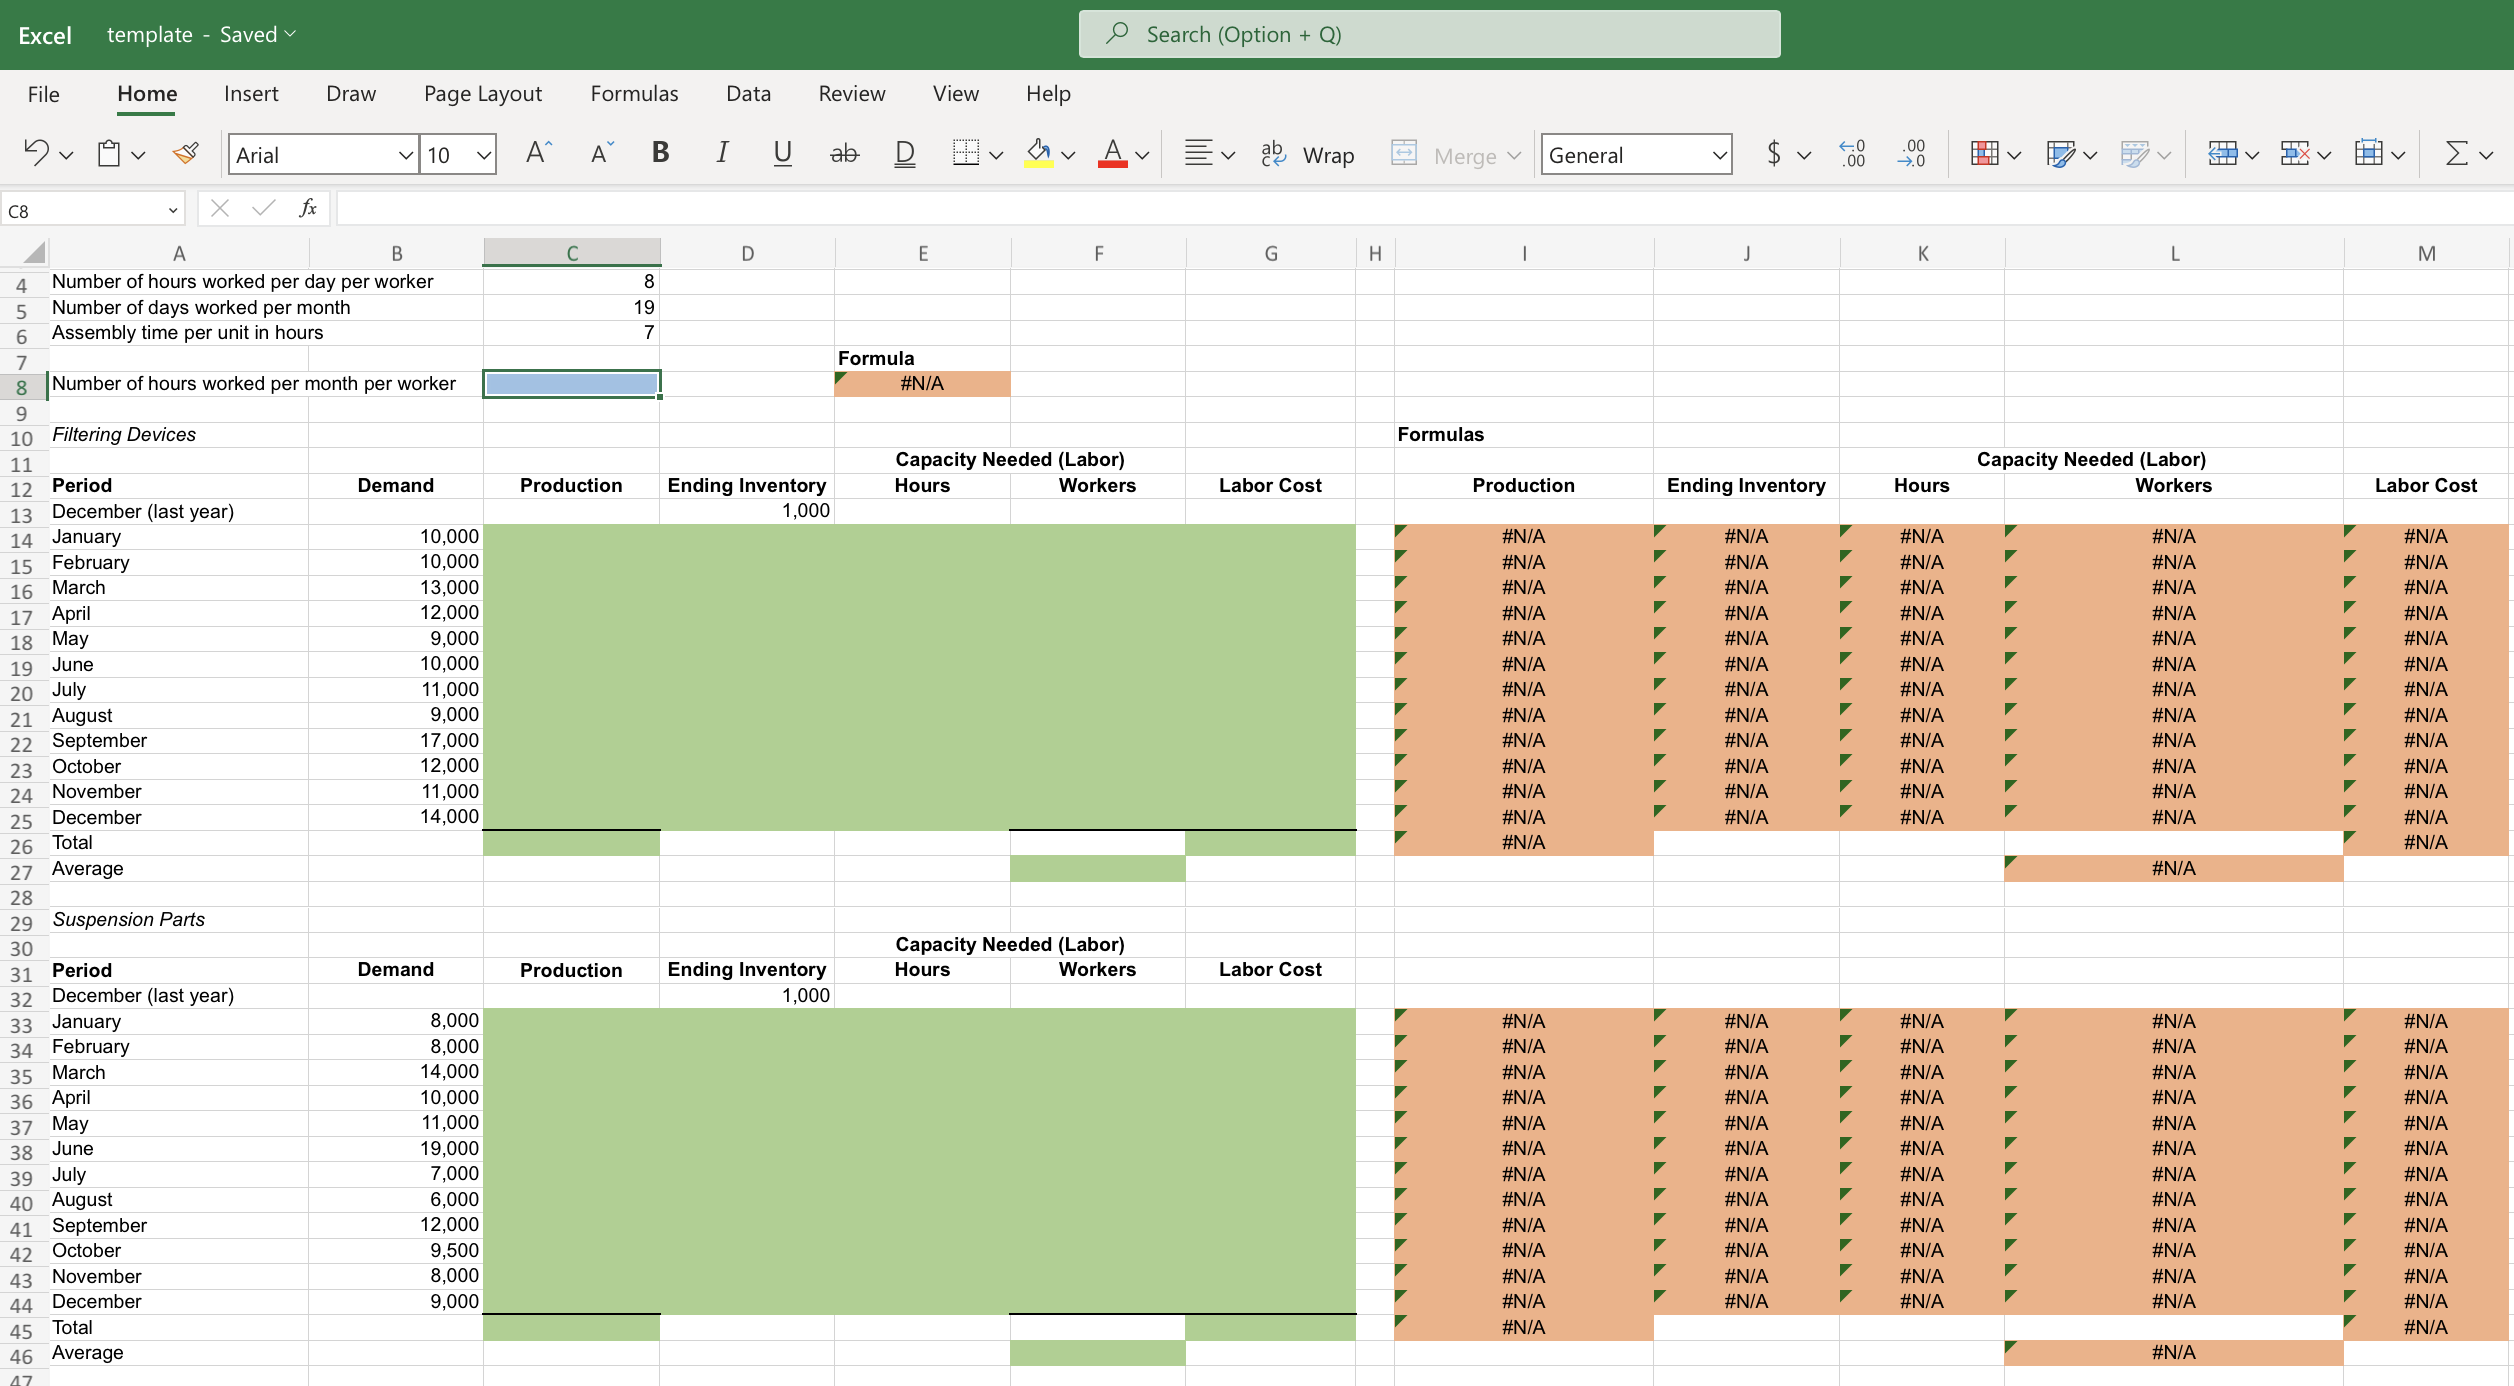Click the dollar currency format icon

(x=1774, y=153)
